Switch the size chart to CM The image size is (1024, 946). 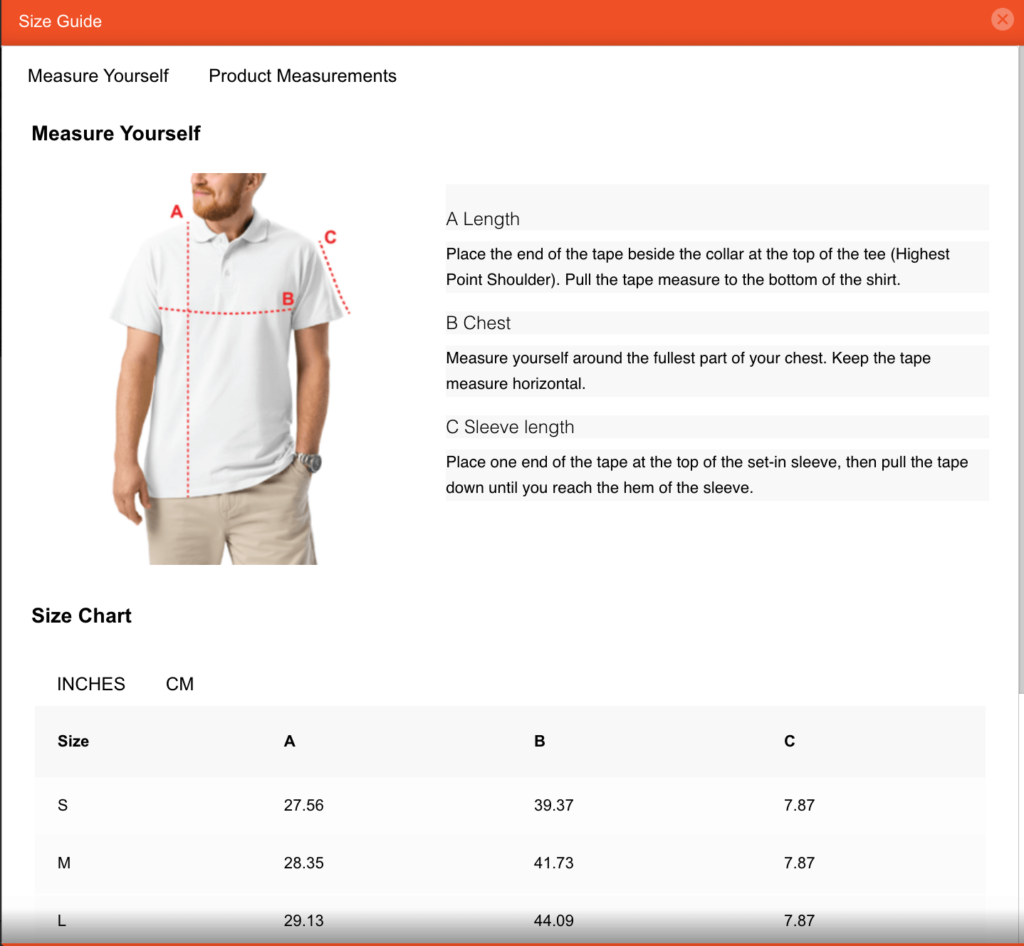tap(180, 684)
